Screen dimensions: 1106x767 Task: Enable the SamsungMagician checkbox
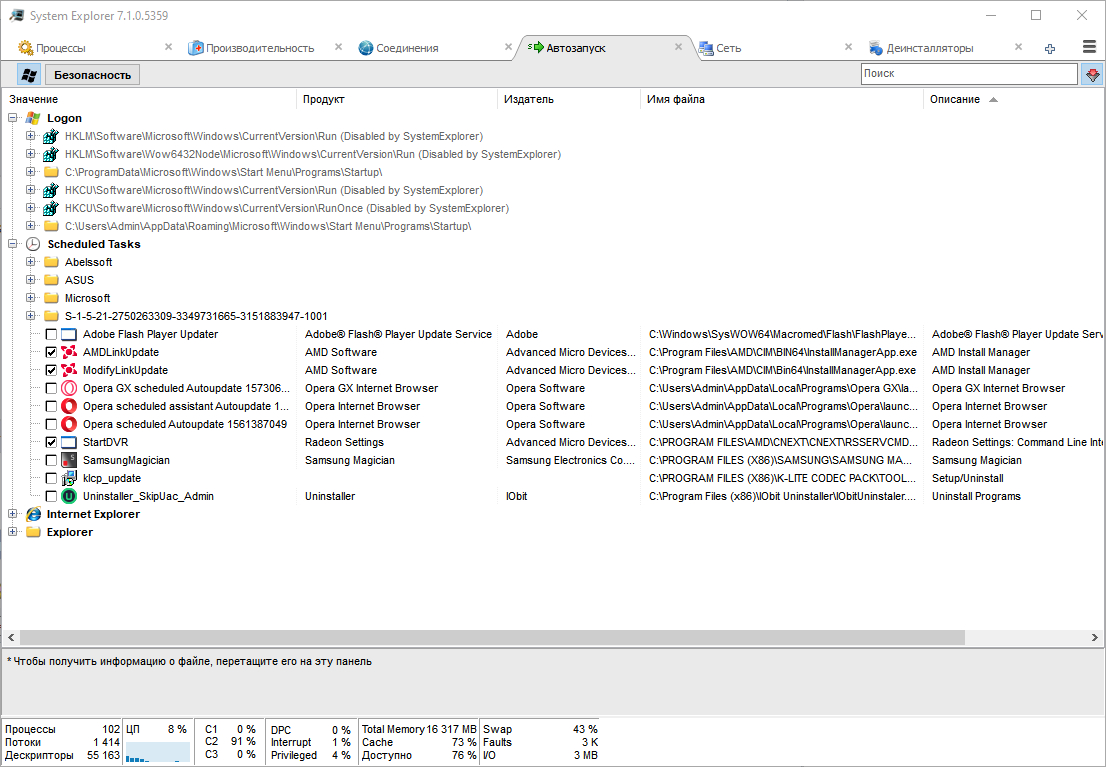(x=51, y=460)
